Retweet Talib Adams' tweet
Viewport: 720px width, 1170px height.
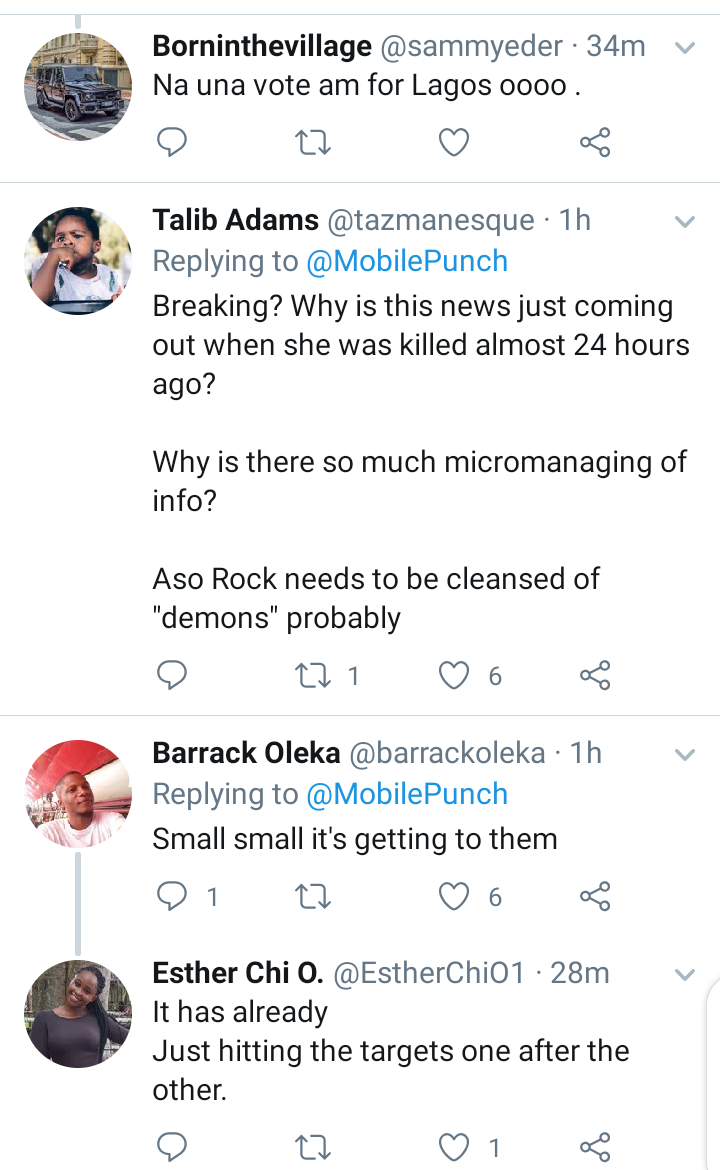(x=314, y=677)
